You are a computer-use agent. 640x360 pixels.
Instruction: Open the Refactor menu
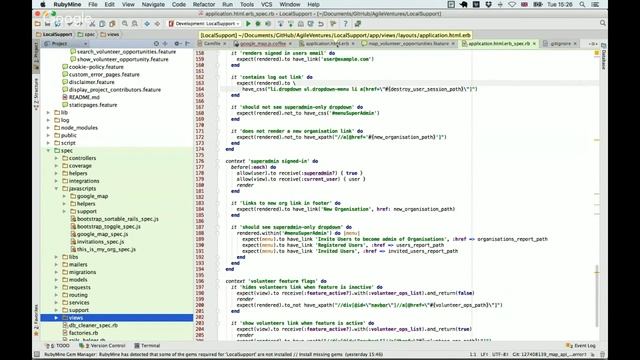point(204,4)
